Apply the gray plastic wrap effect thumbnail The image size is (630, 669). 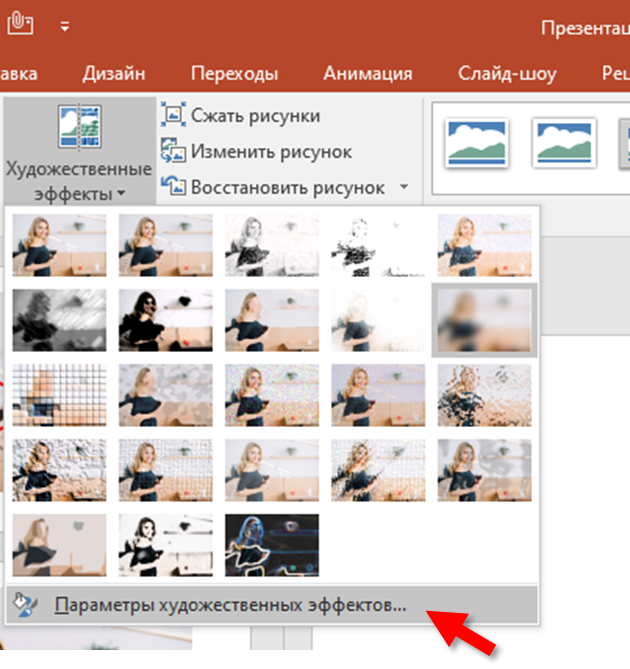point(485,470)
